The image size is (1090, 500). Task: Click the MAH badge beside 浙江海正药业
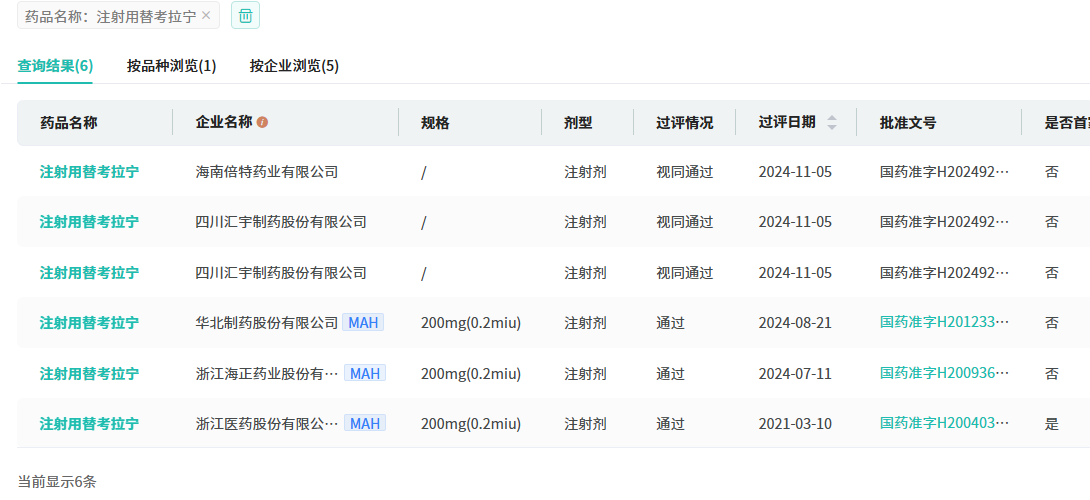click(x=365, y=373)
